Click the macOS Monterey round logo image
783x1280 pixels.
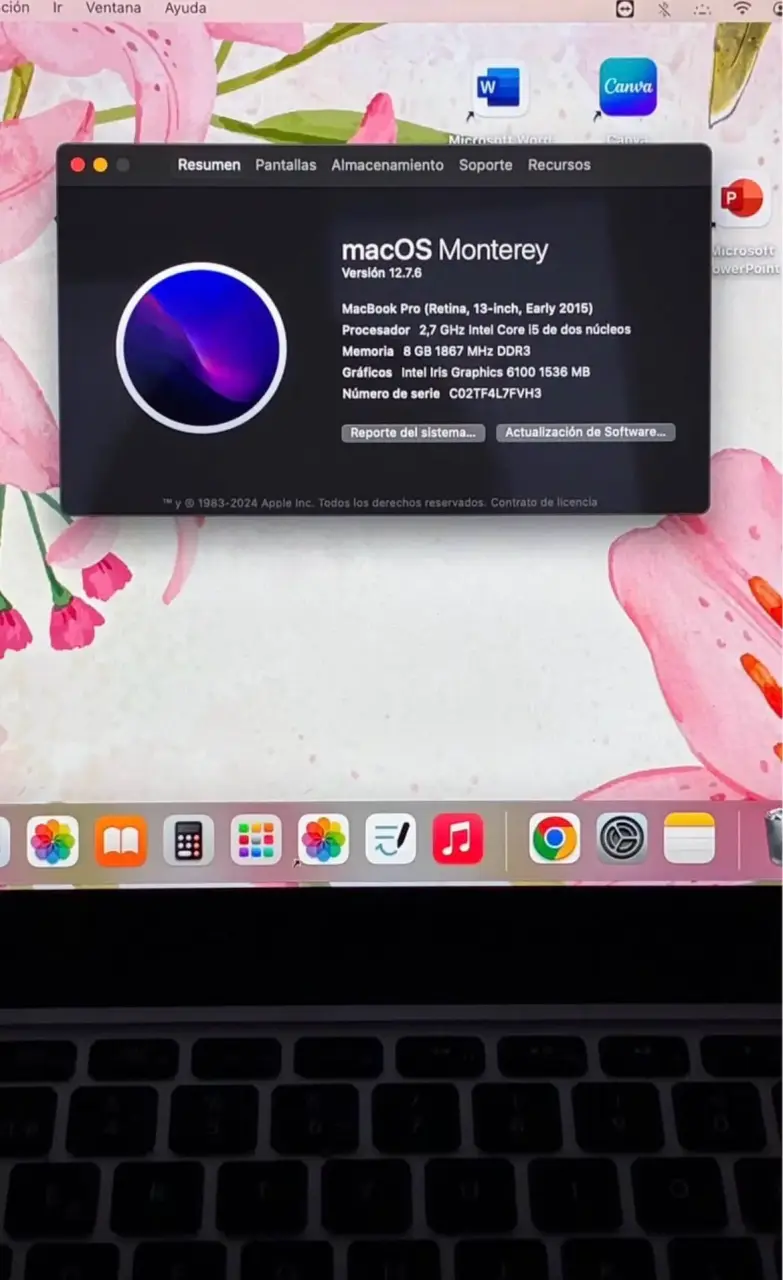201,348
